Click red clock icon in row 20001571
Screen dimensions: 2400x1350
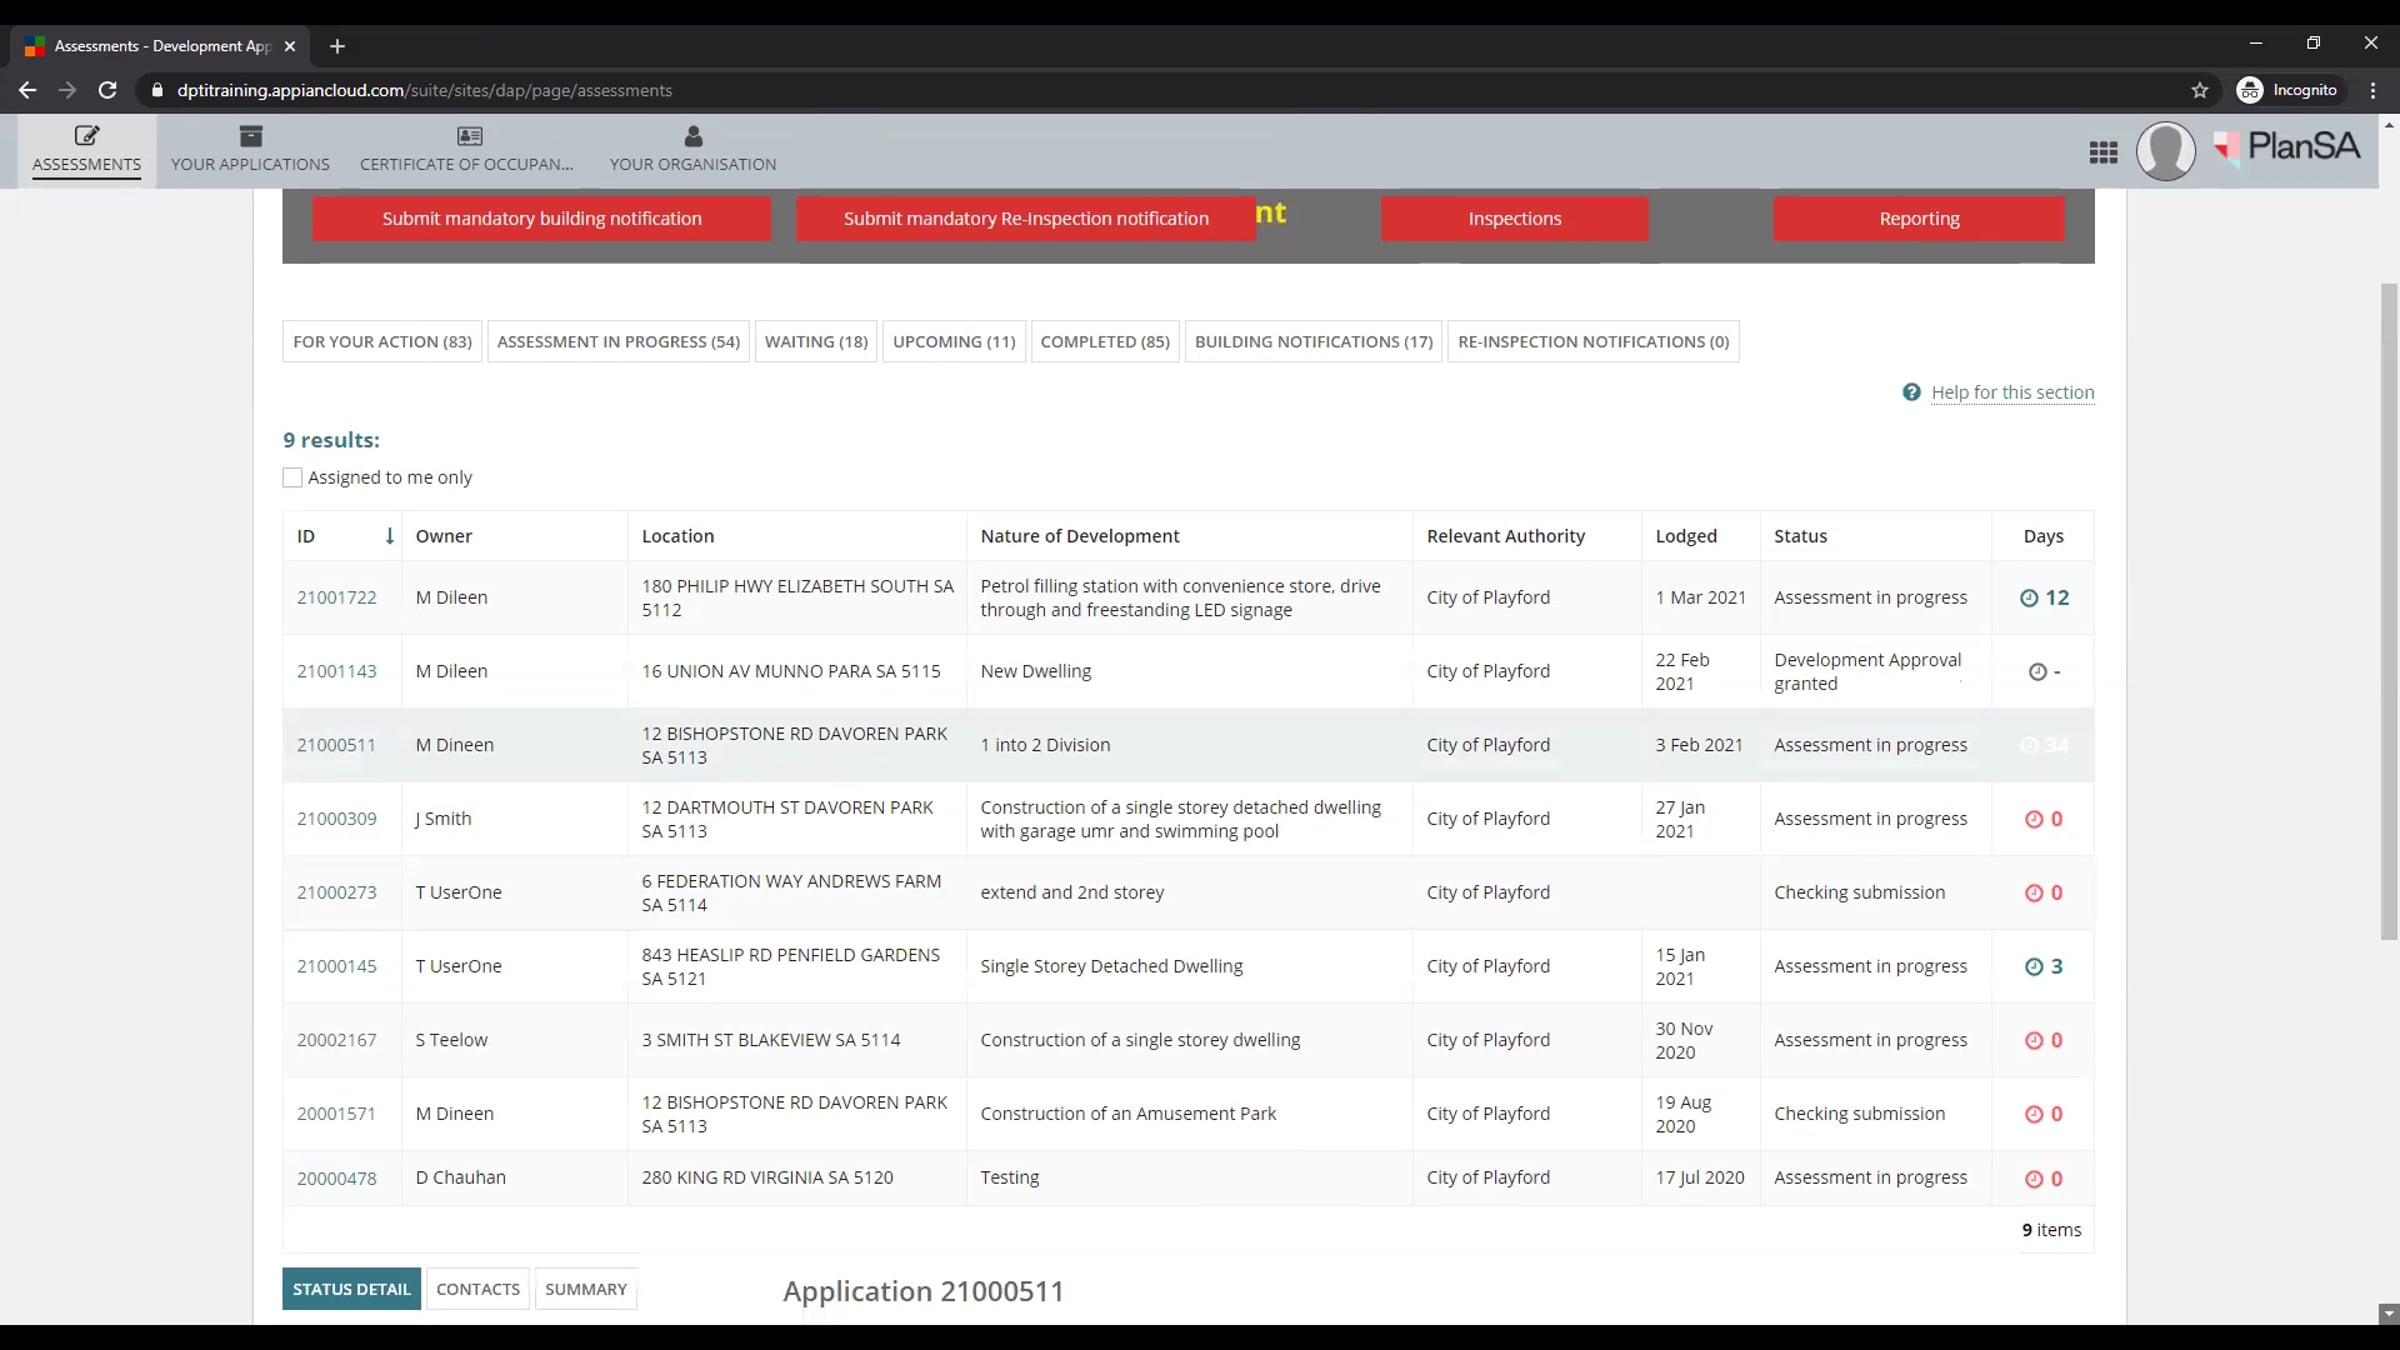click(2033, 1114)
